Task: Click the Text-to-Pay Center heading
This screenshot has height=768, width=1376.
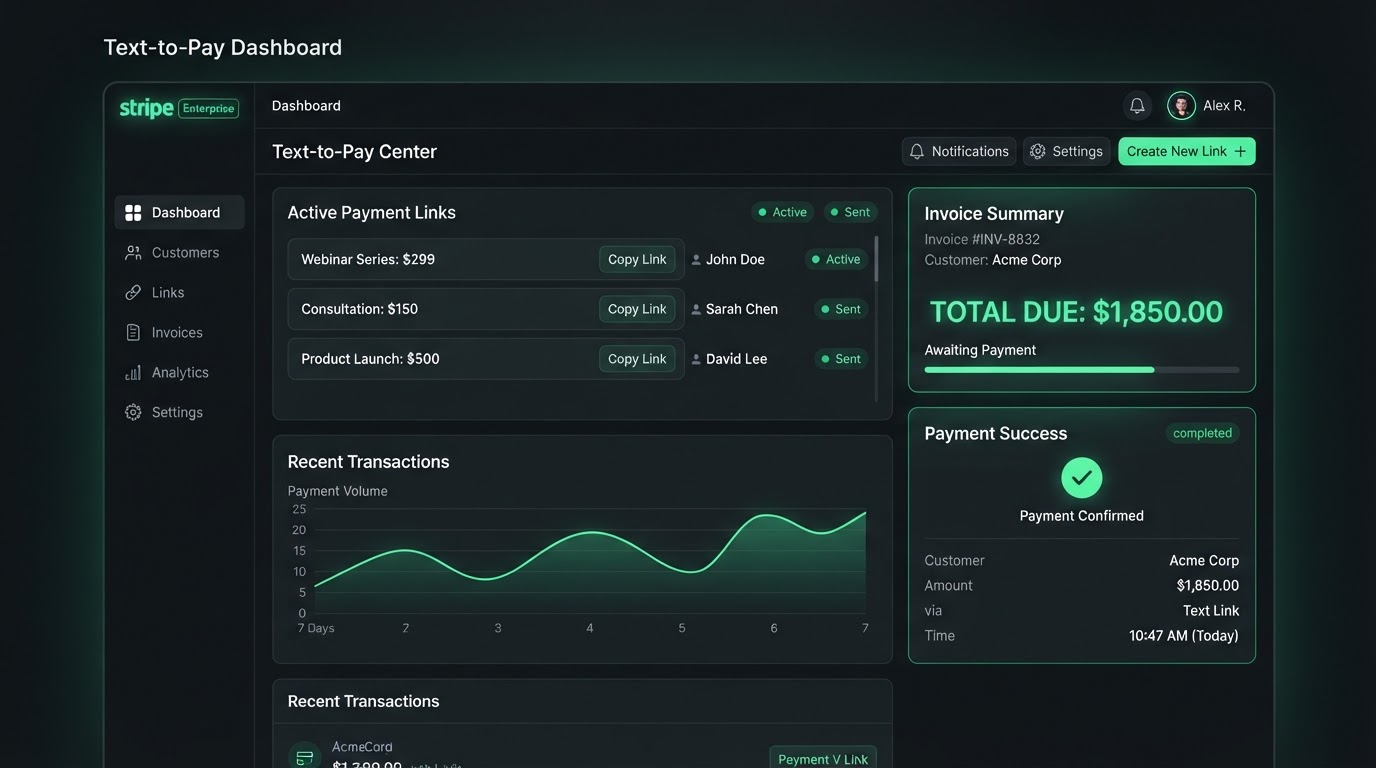Action: click(x=354, y=152)
